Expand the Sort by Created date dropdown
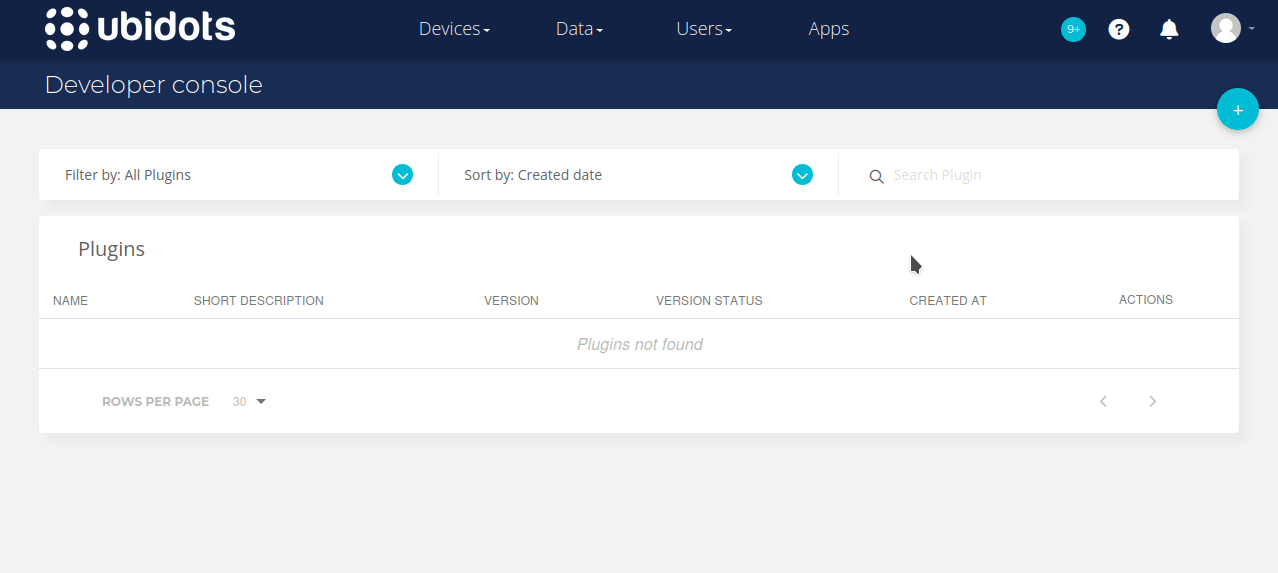Viewport: 1278px width, 573px height. pyautogui.click(x=802, y=175)
